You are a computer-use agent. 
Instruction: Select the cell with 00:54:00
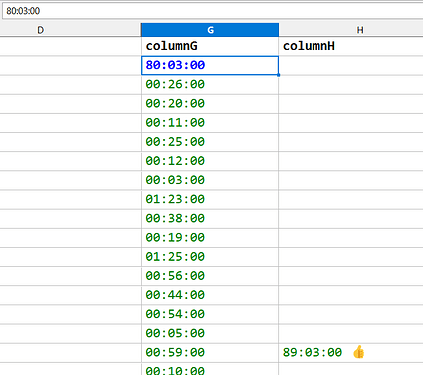[x=210, y=314]
